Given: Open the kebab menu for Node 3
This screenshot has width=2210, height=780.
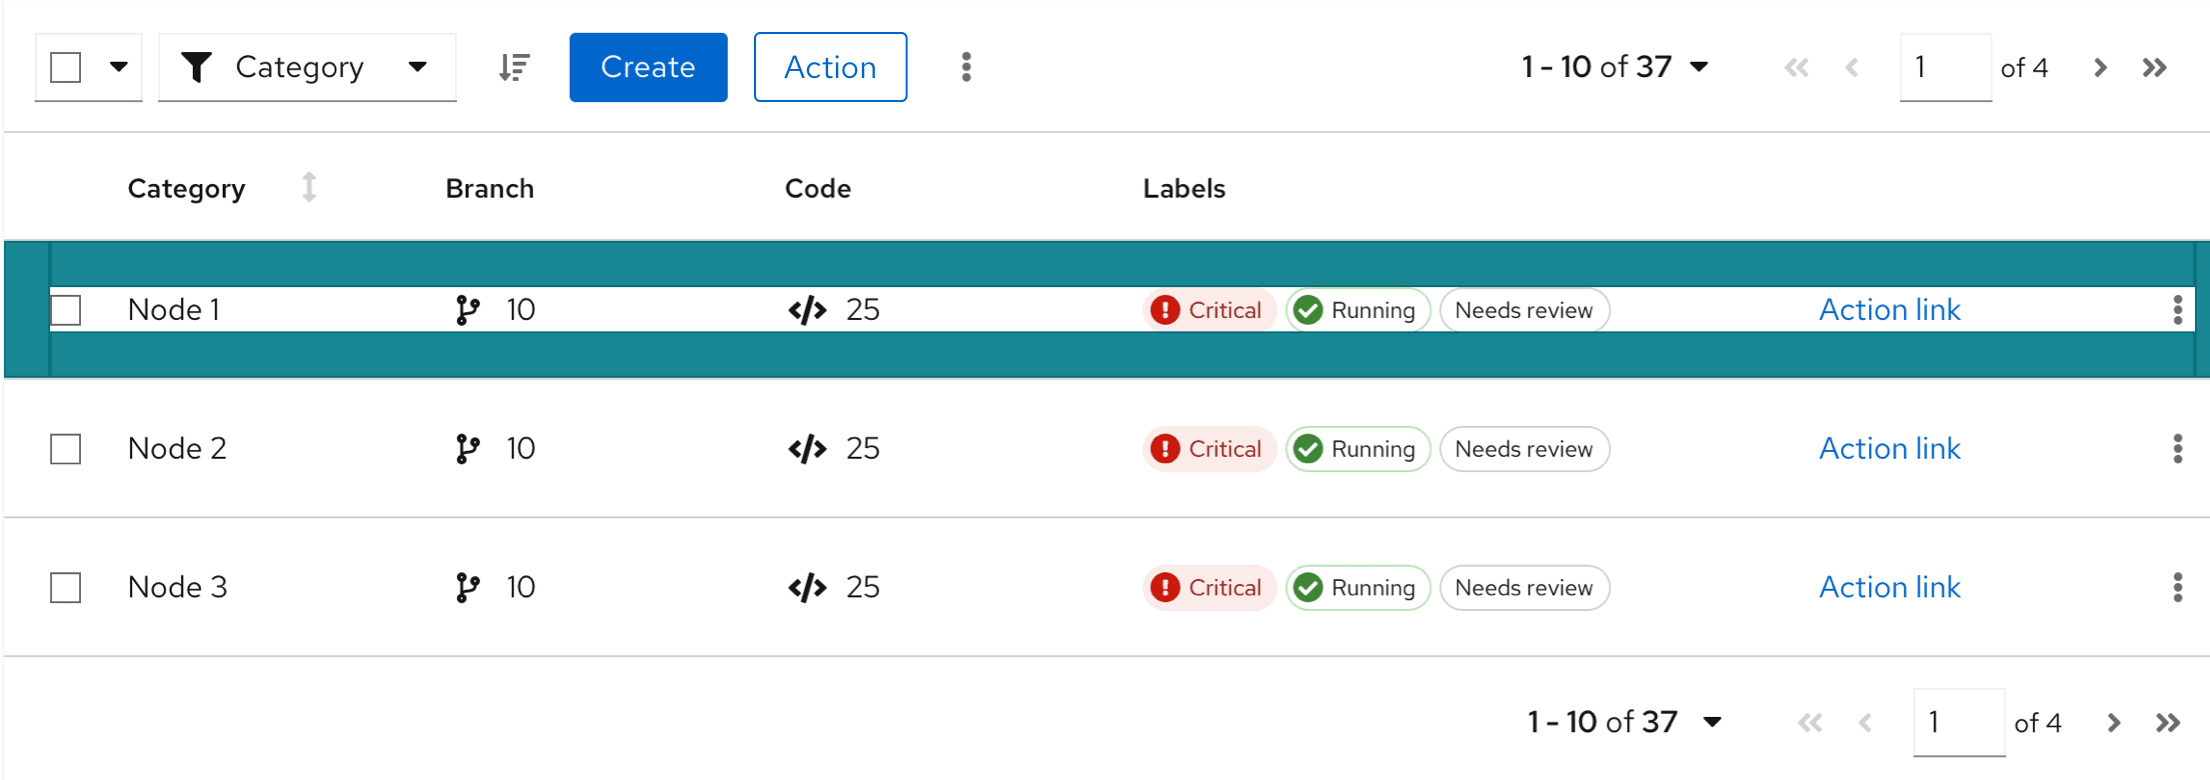Looking at the screenshot, I should click(x=2177, y=587).
